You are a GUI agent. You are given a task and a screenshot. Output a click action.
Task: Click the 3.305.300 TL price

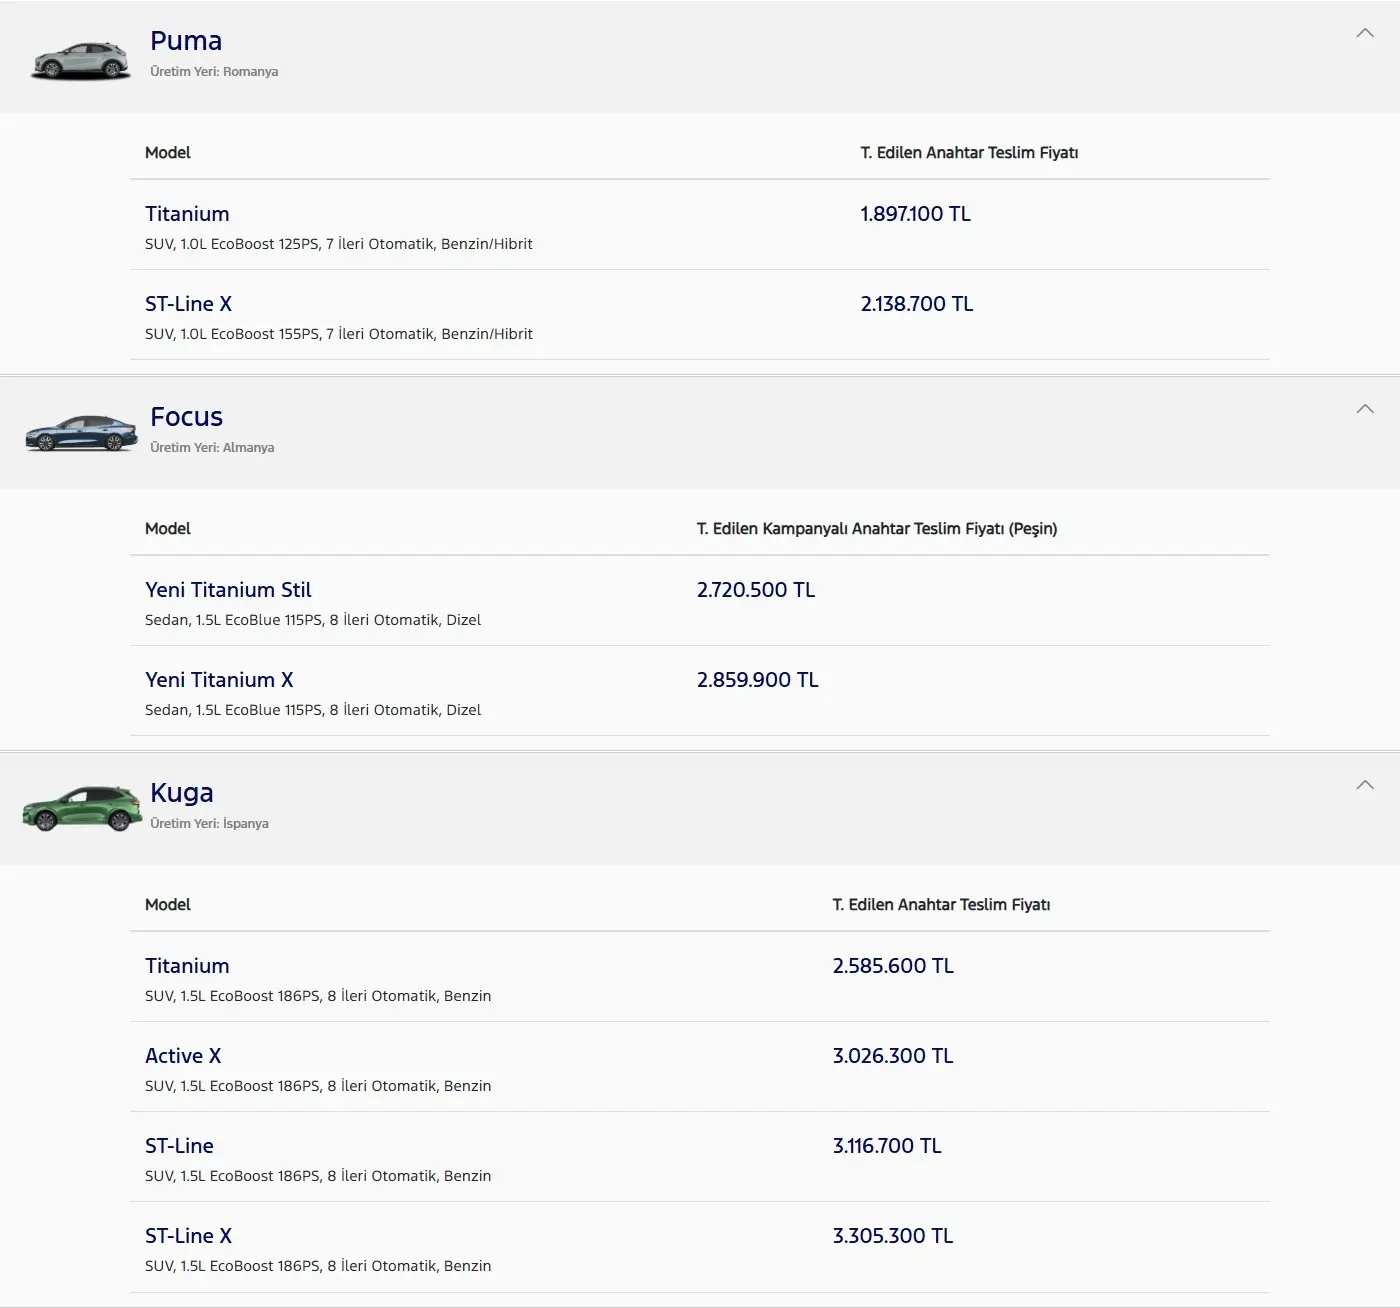893,1236
